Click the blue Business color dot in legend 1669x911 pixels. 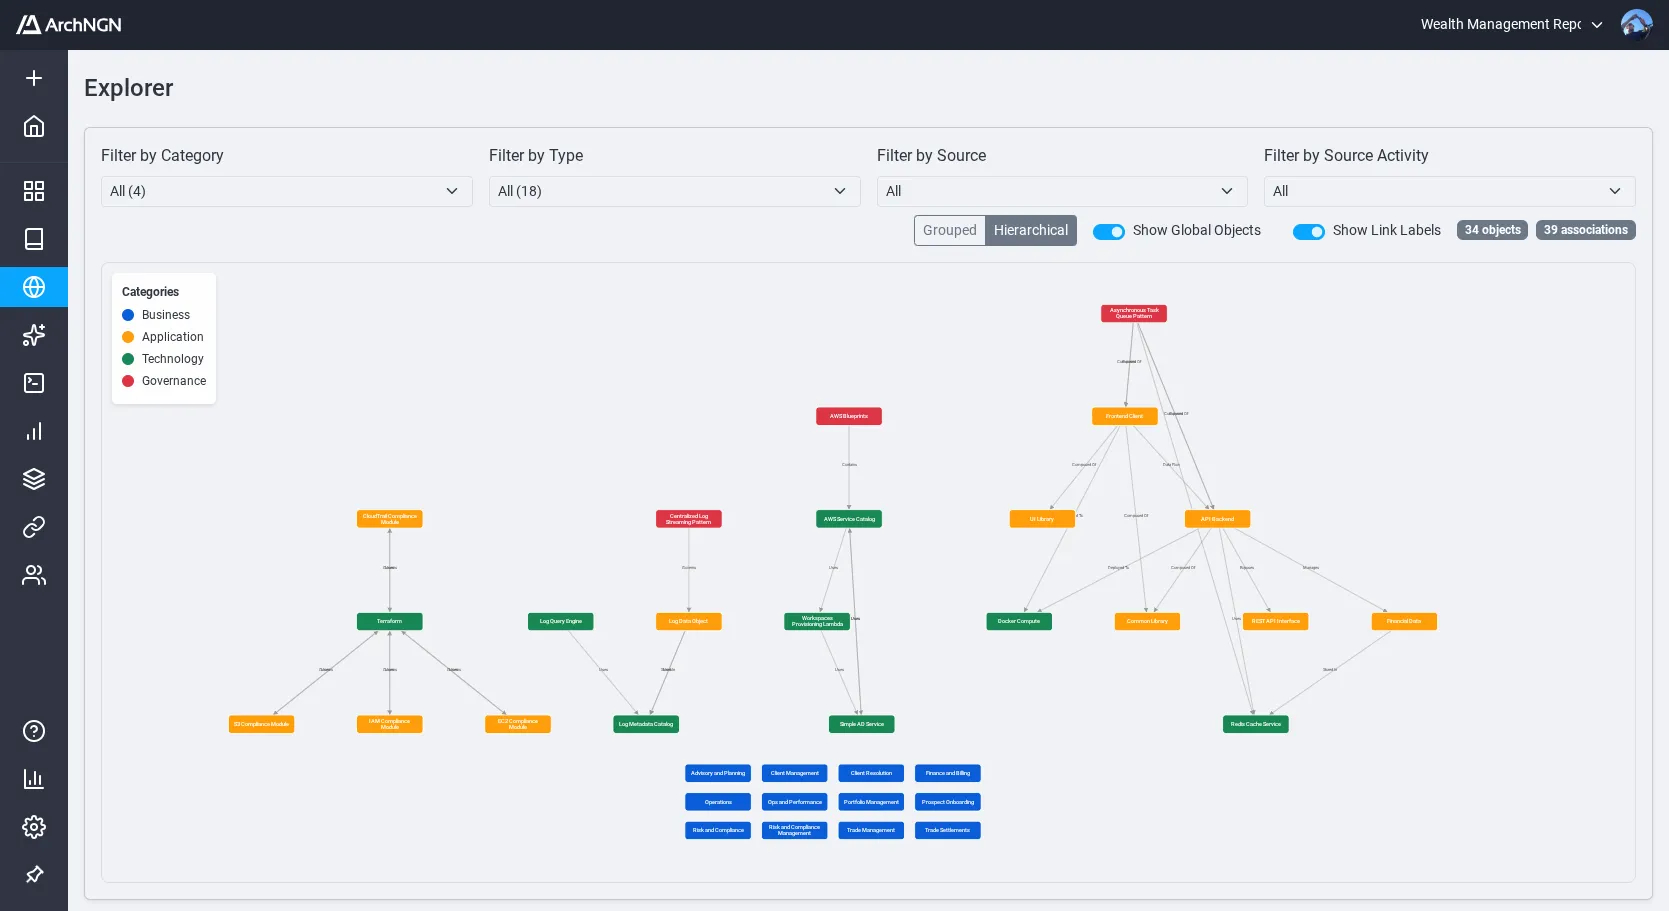click(x=128, y=315)
